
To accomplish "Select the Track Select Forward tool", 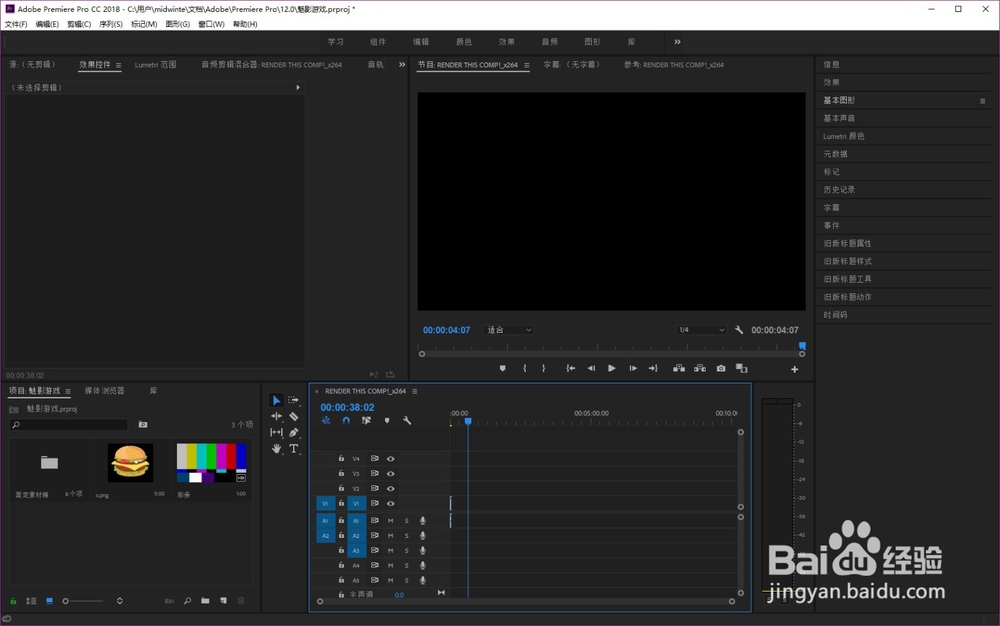I will [293, 400].
